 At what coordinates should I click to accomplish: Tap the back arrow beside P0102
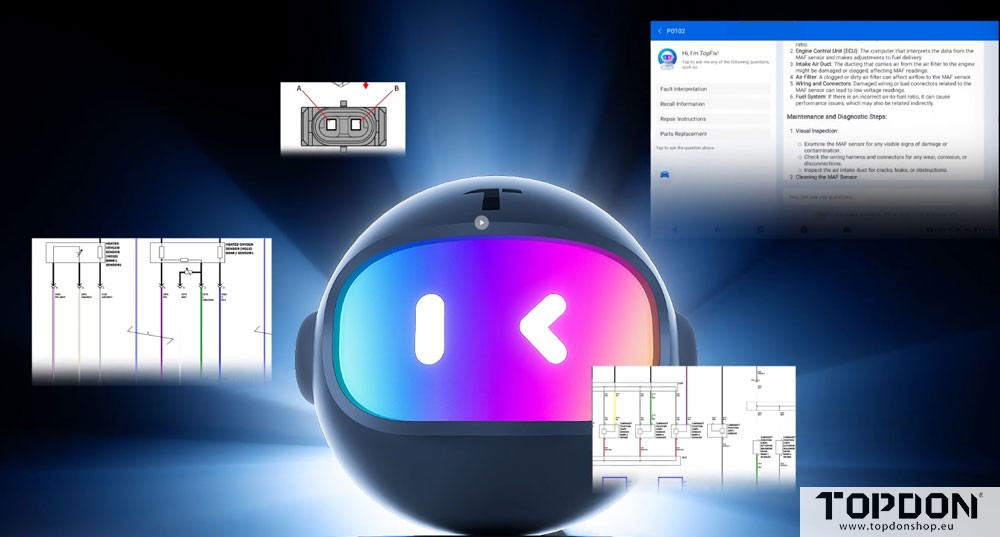660,31
